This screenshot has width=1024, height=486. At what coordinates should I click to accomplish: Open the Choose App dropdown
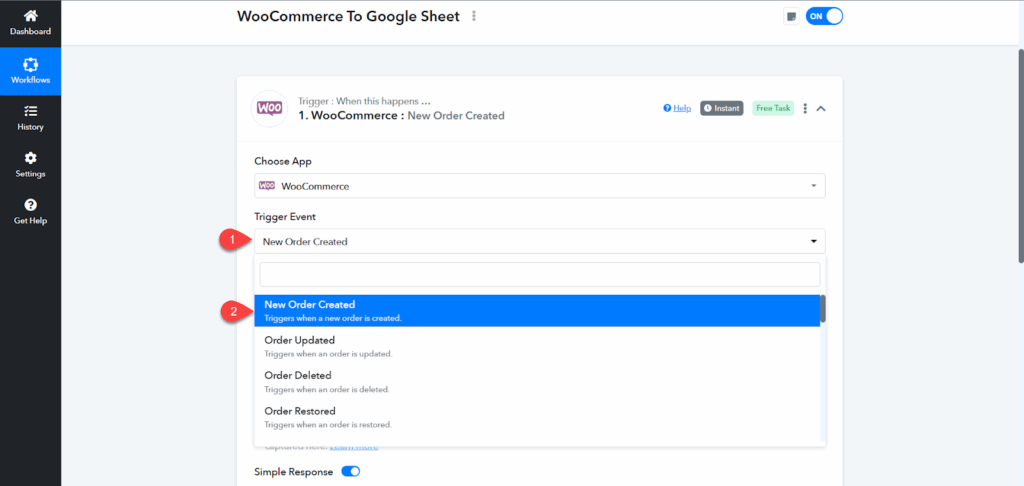click(x=539, y=186)
